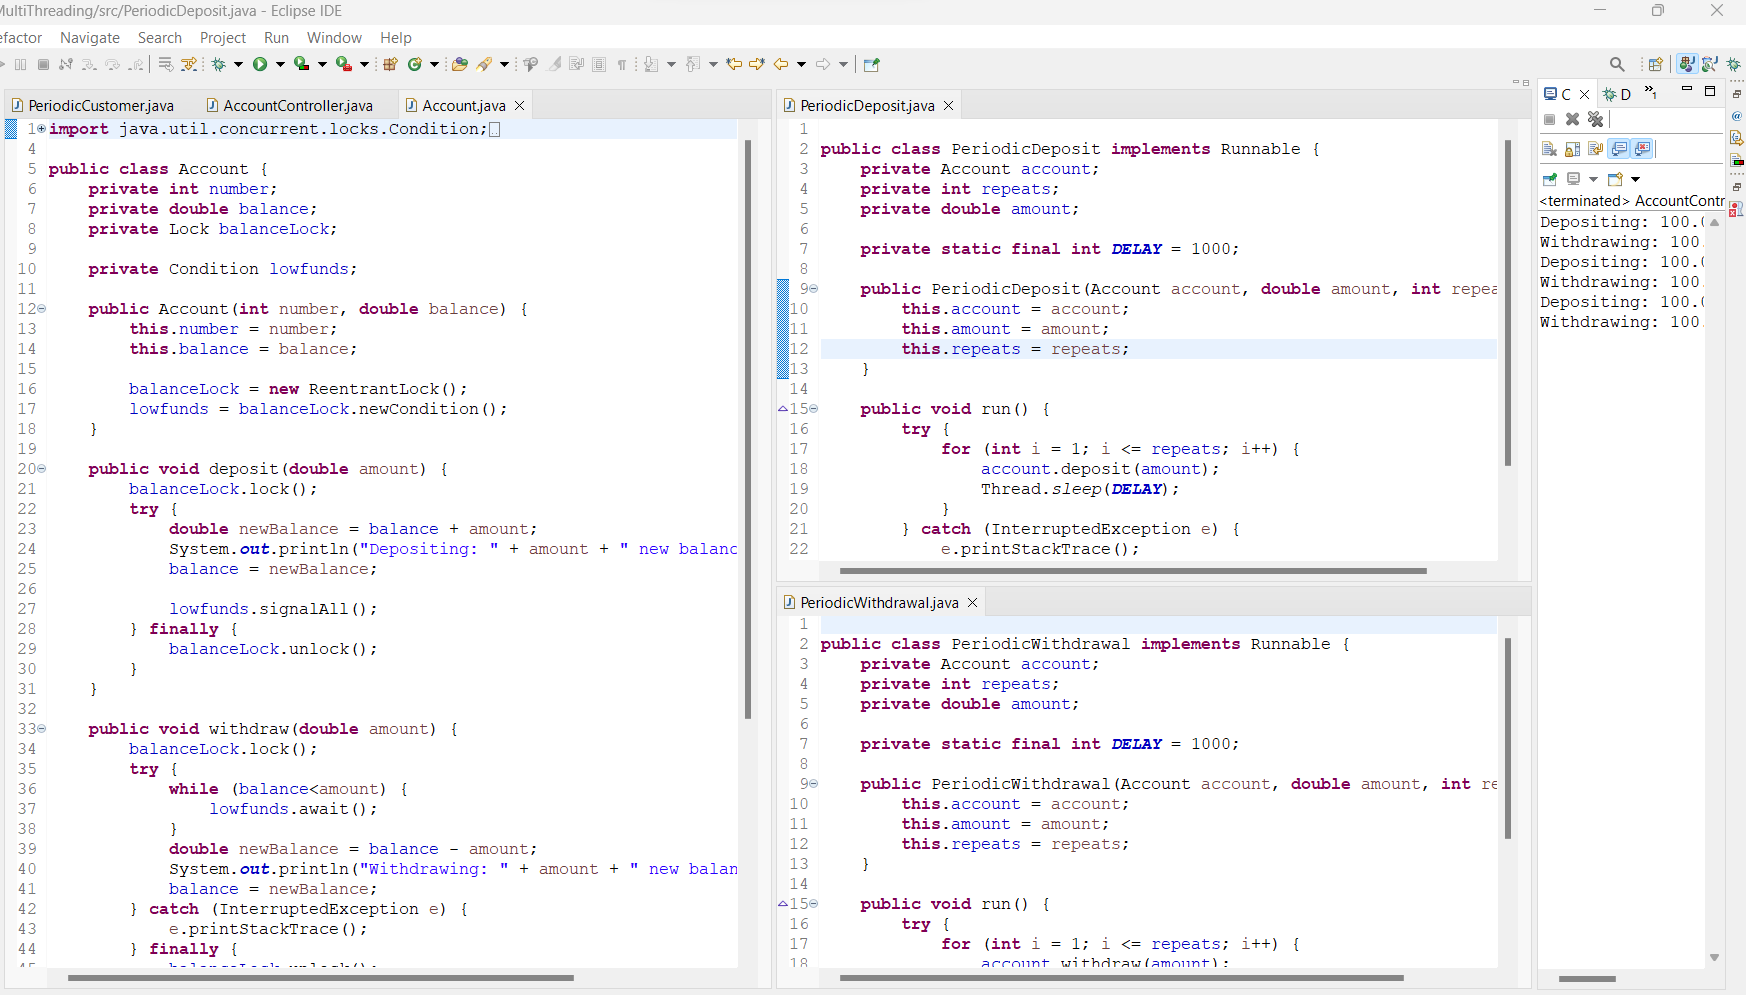Collapse the deposit method fold marker at line 20
The width and height of the screenshot is (1746, 995).
coord(41,468)
